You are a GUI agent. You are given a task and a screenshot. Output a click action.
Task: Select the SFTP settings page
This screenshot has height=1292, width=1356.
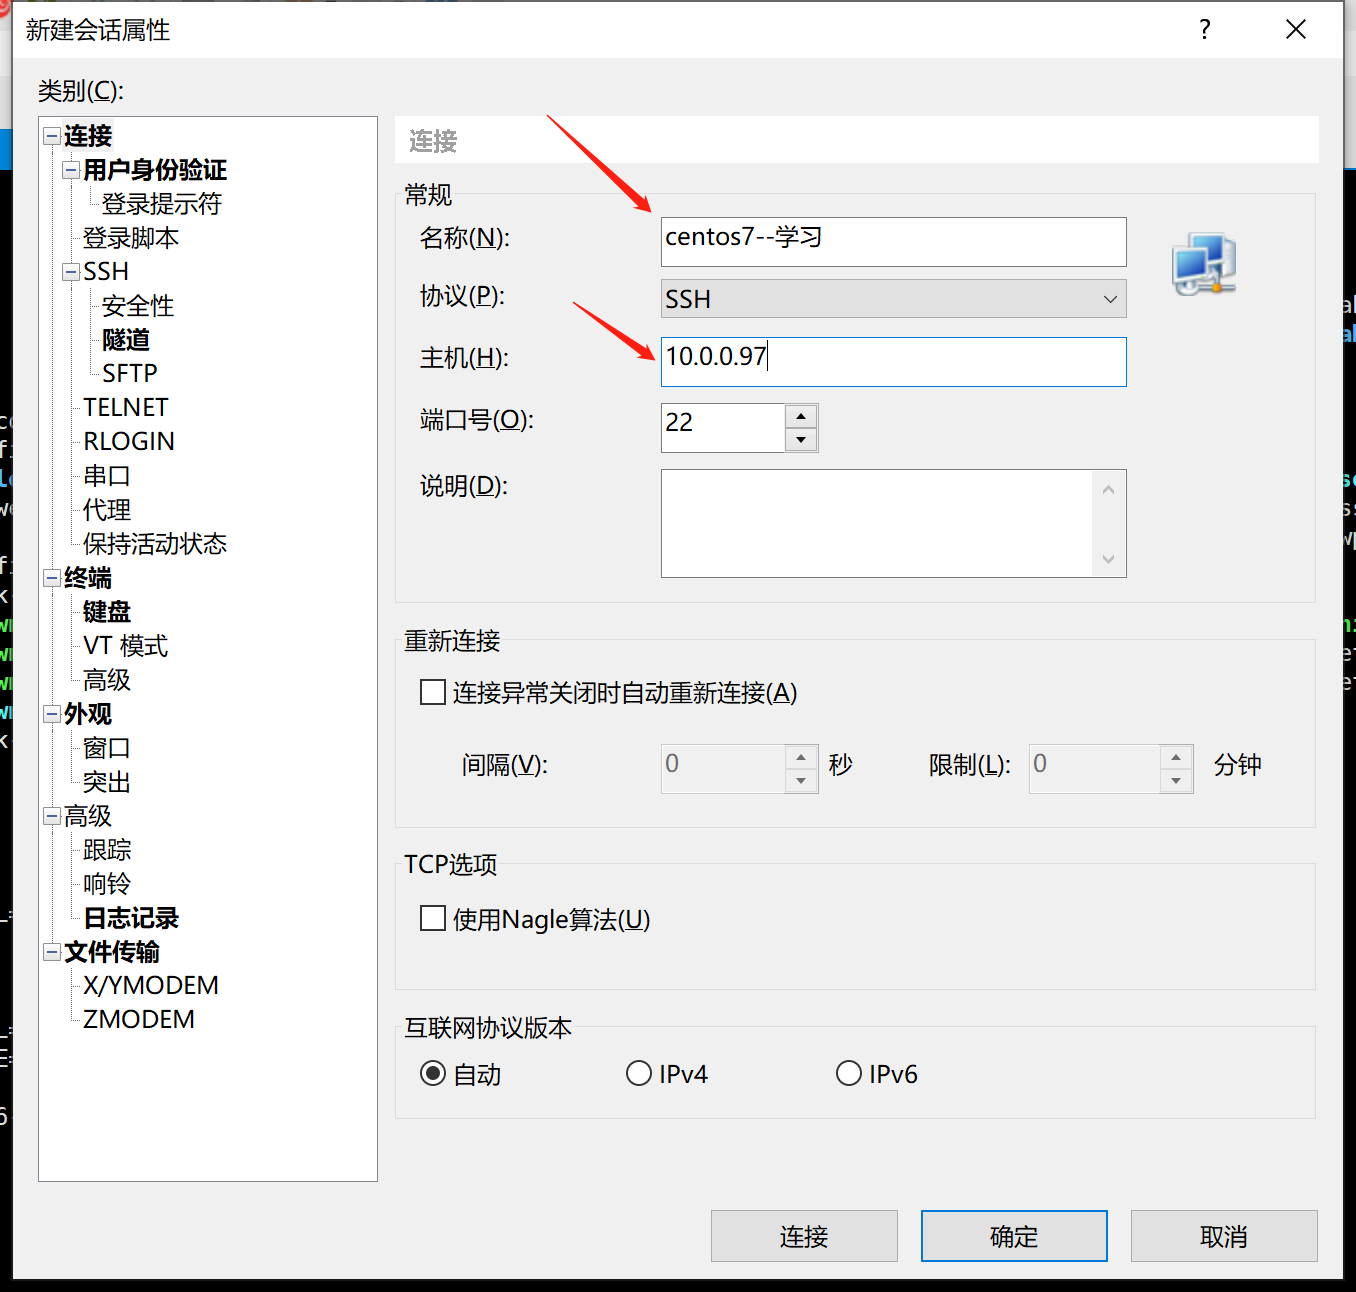pos(128,372)
